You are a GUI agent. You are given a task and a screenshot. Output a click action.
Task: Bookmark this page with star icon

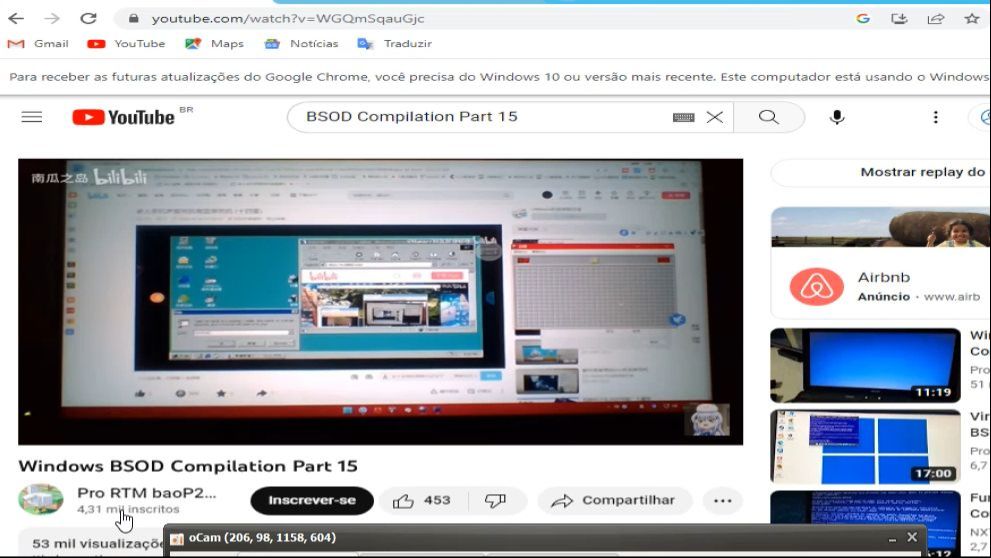(x=971, y=18)
